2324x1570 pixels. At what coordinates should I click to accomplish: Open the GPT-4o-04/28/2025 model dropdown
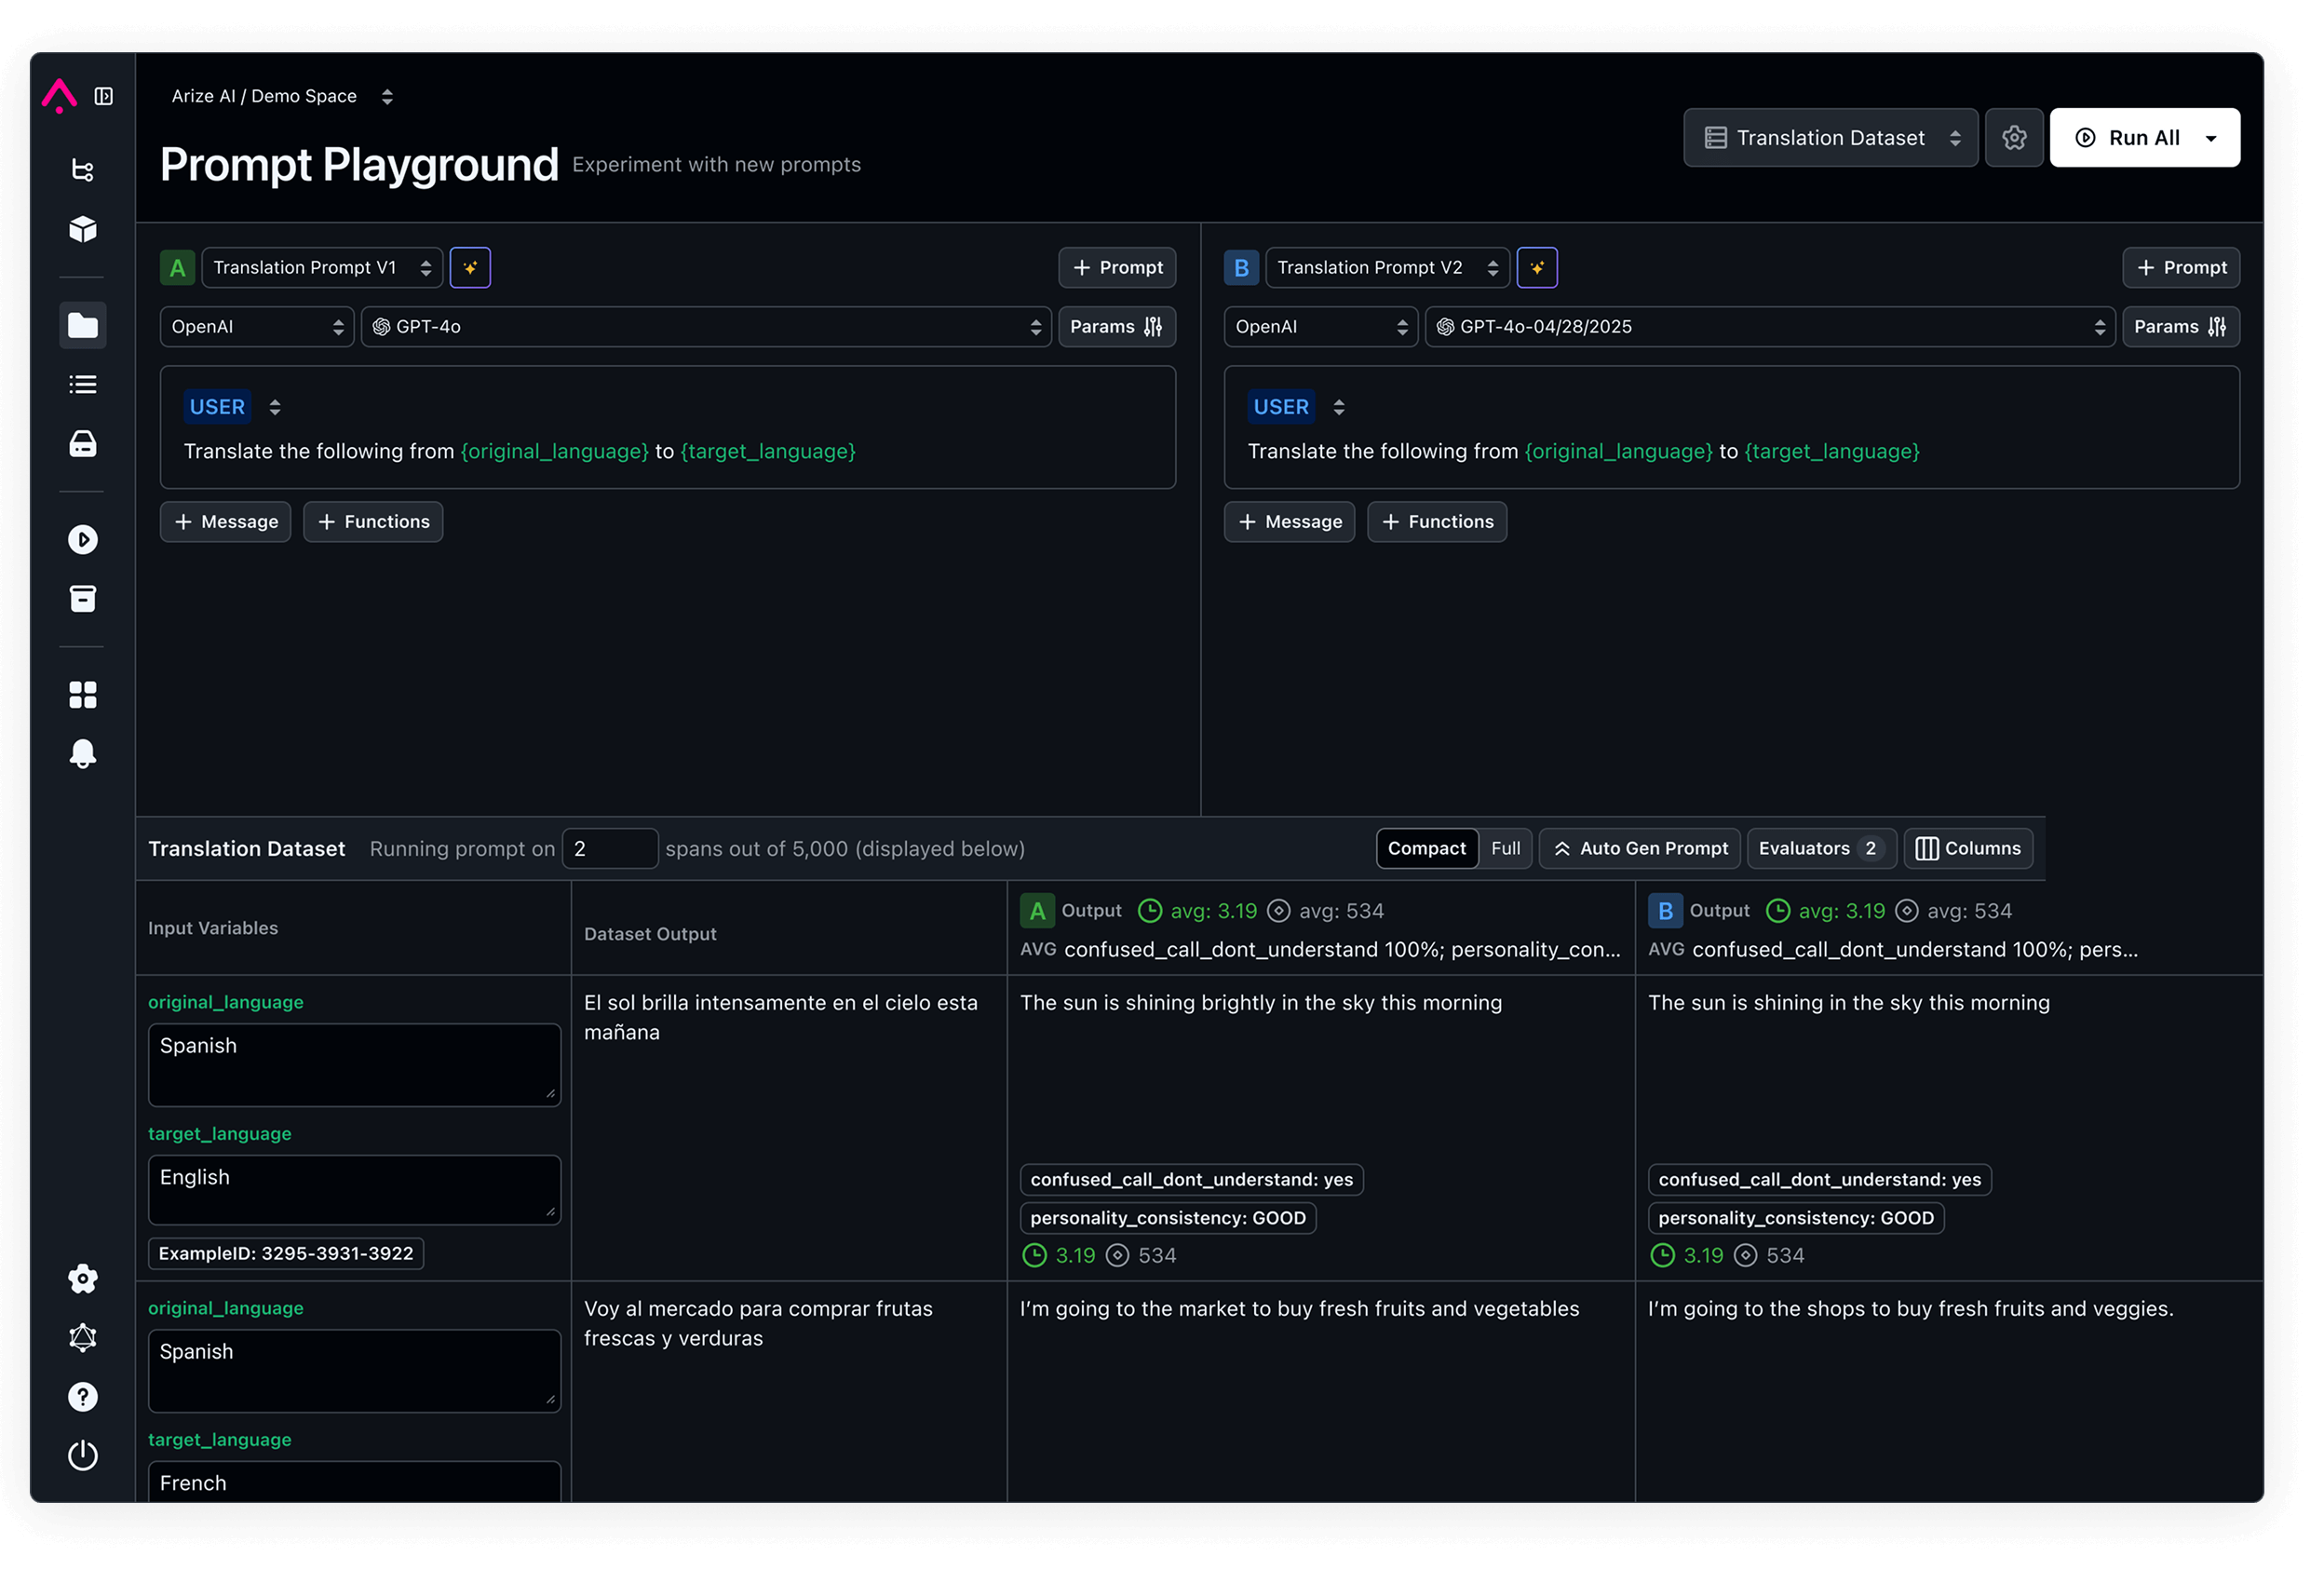click(1769, 327)
